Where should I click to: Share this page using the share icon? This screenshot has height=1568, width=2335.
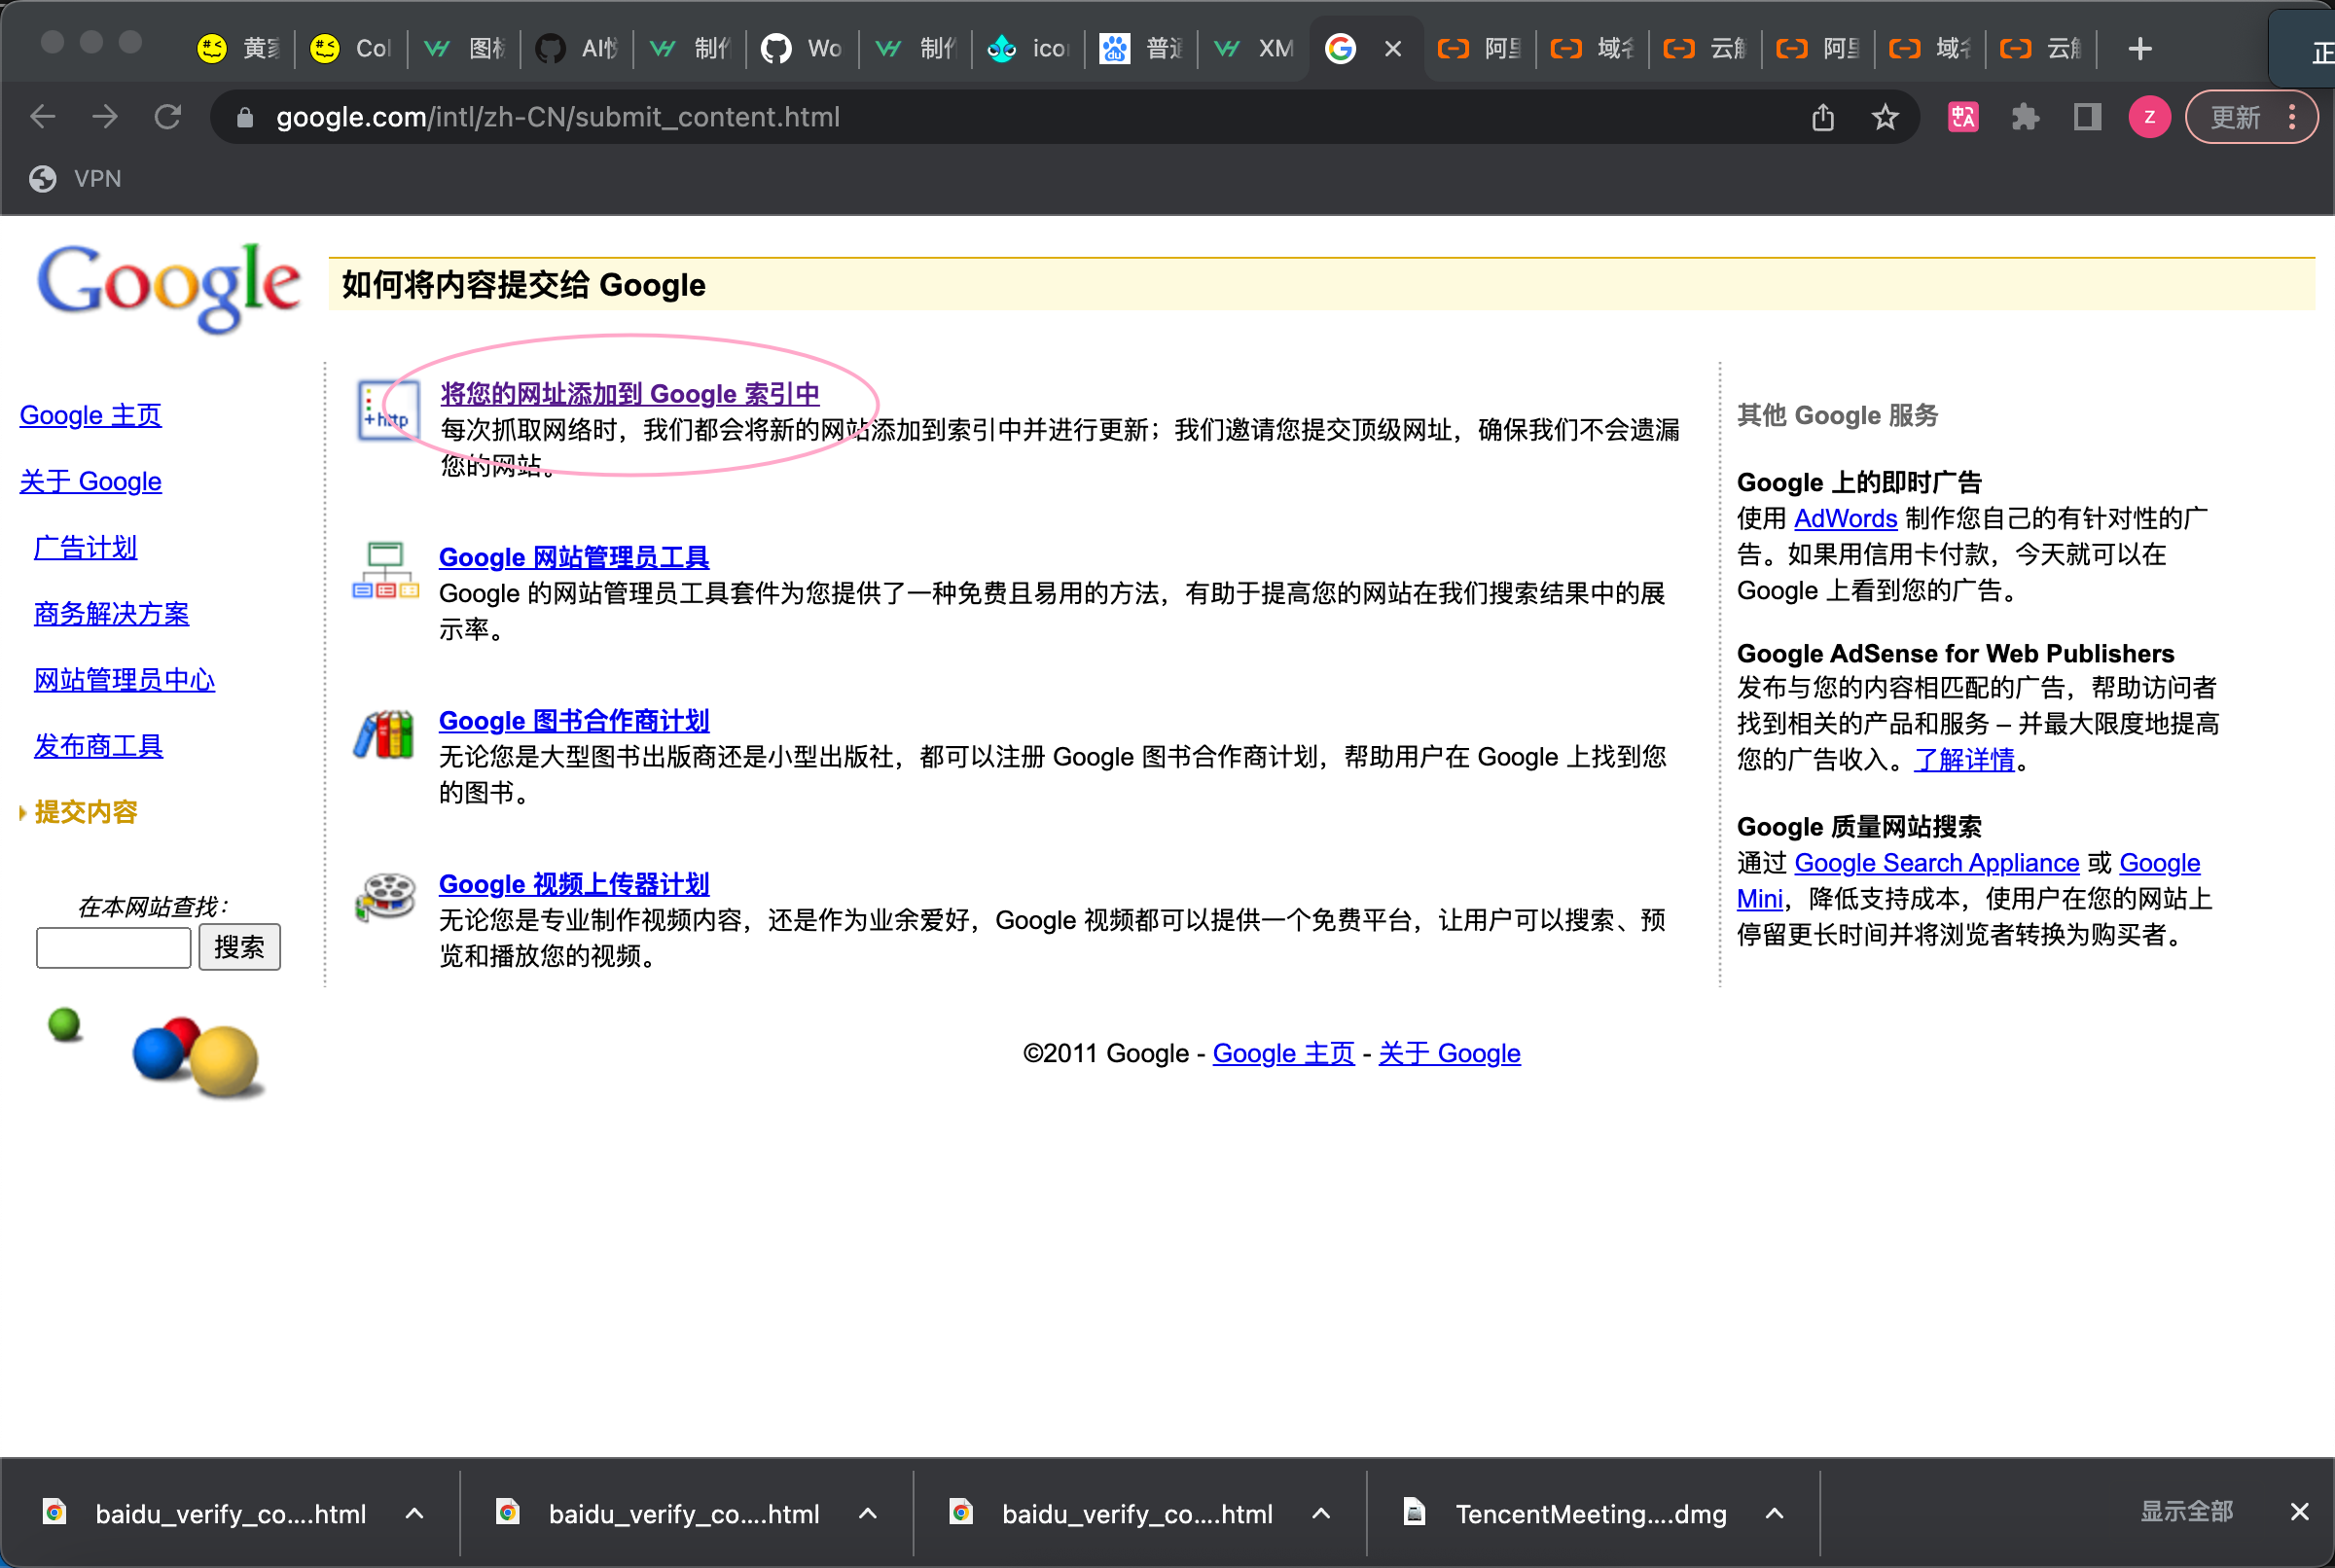click(1823, 117)
